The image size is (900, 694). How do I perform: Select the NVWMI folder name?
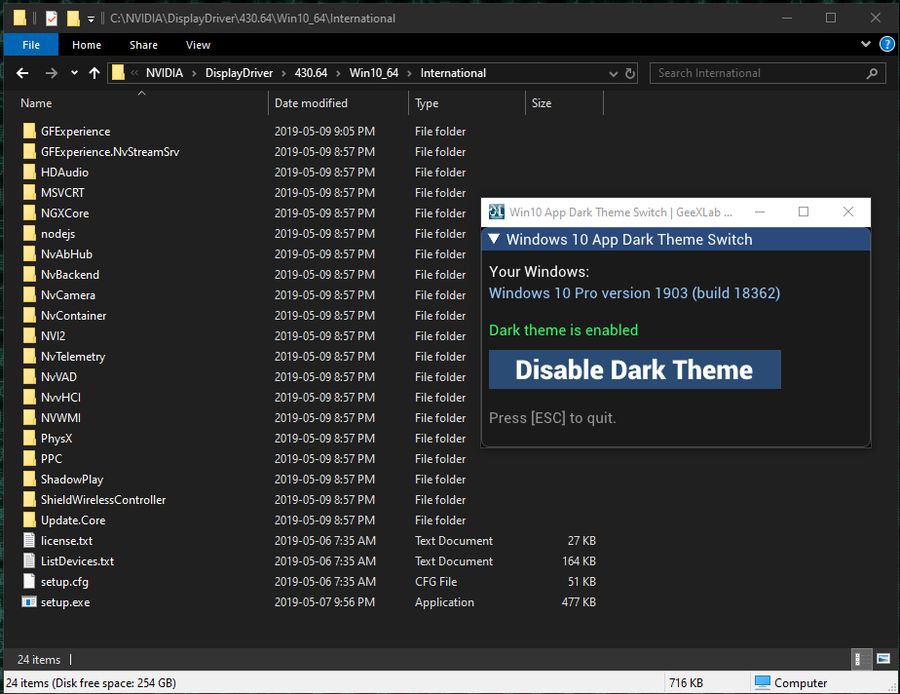[x=61, y=418]
